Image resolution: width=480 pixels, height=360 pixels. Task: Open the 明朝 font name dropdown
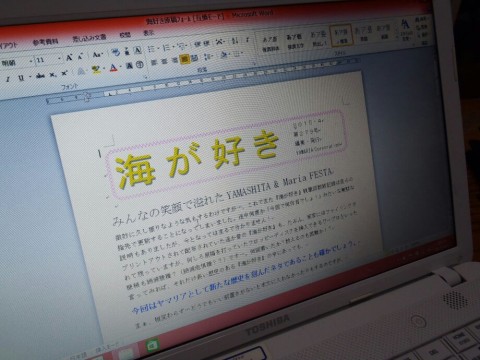(16, 62)
